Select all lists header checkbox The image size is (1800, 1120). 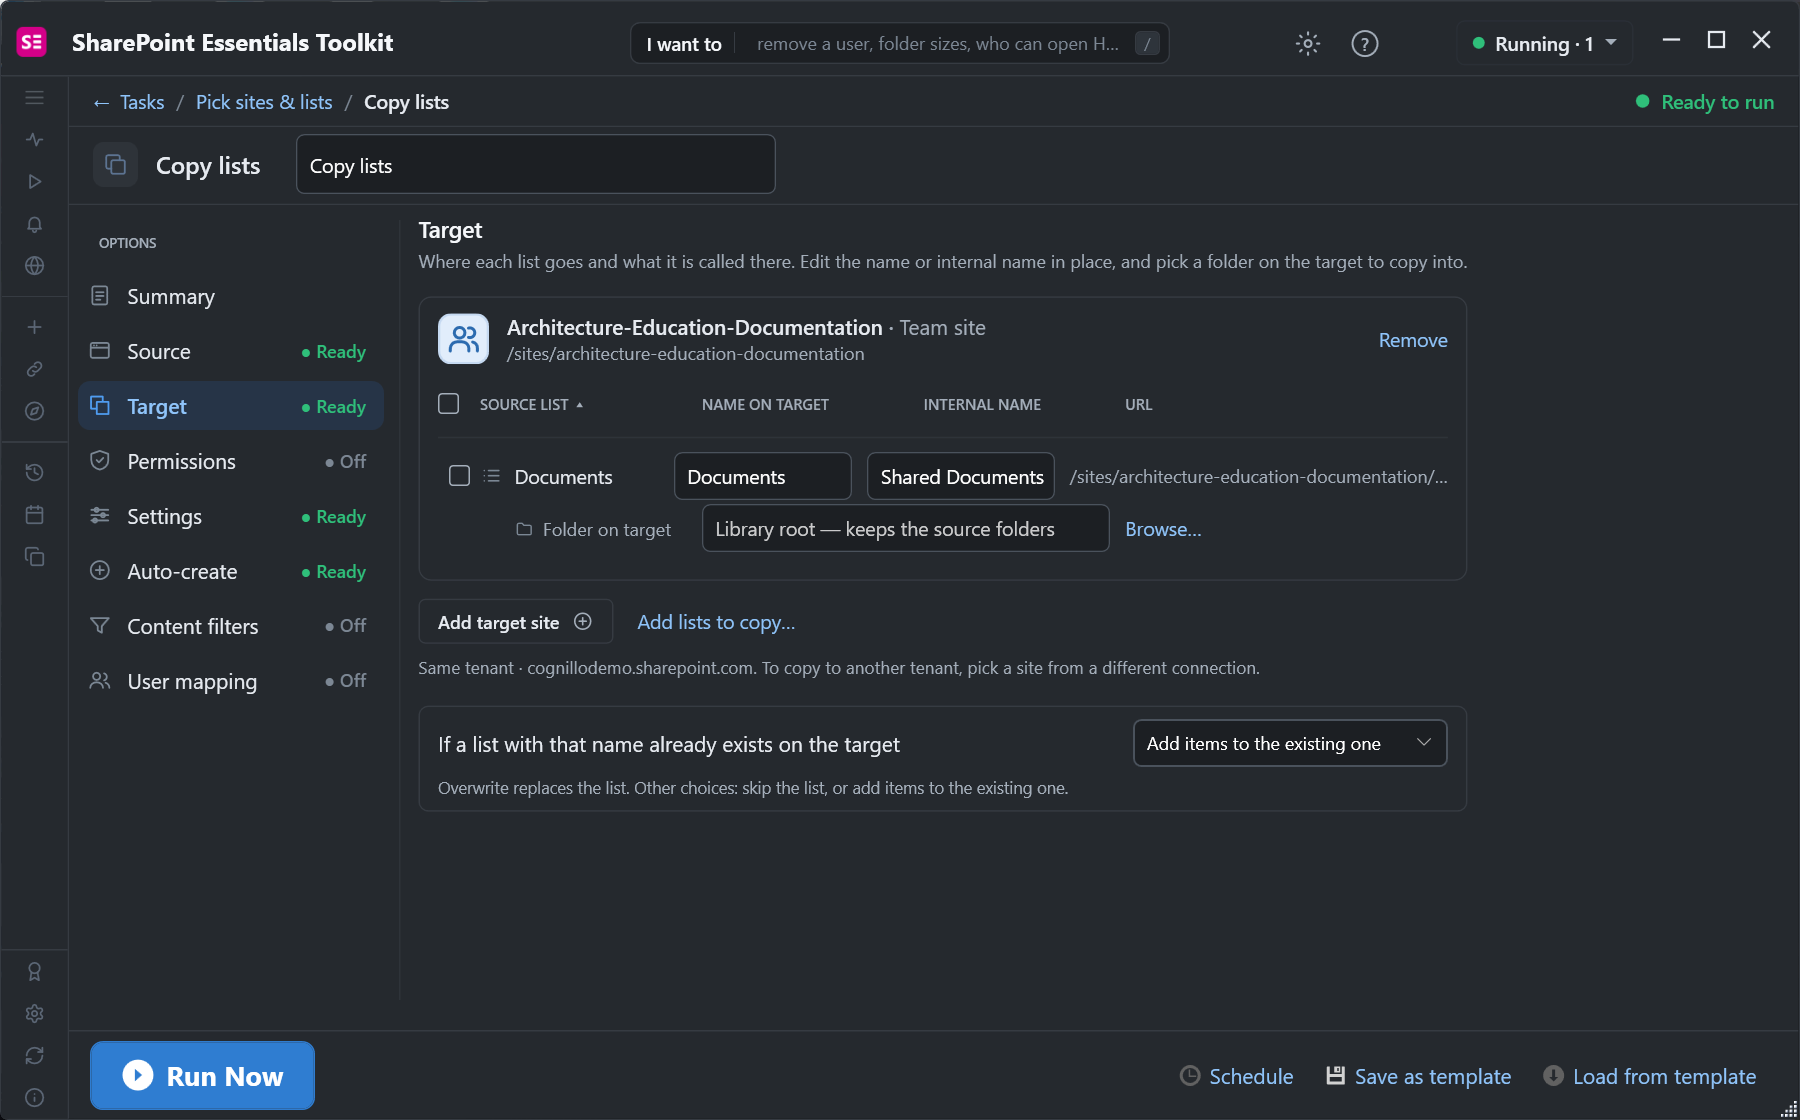pyautogui.click(x=449, y=403)
